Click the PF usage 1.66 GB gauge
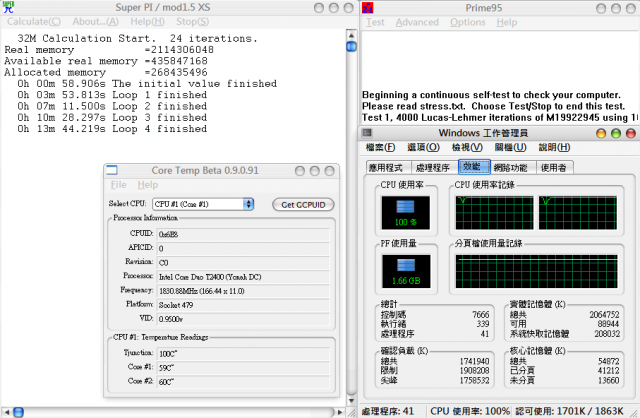 [x=406, y=271]
